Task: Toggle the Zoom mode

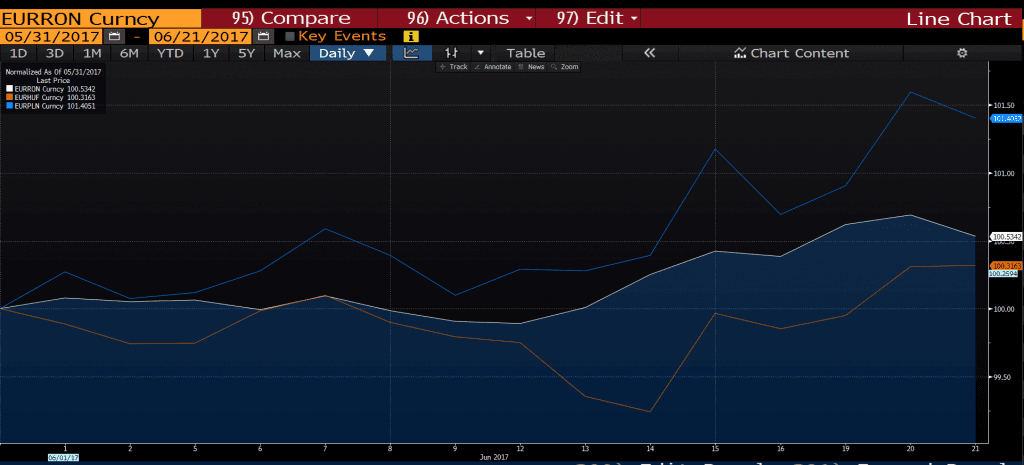Action: click(x=564, y=67)
